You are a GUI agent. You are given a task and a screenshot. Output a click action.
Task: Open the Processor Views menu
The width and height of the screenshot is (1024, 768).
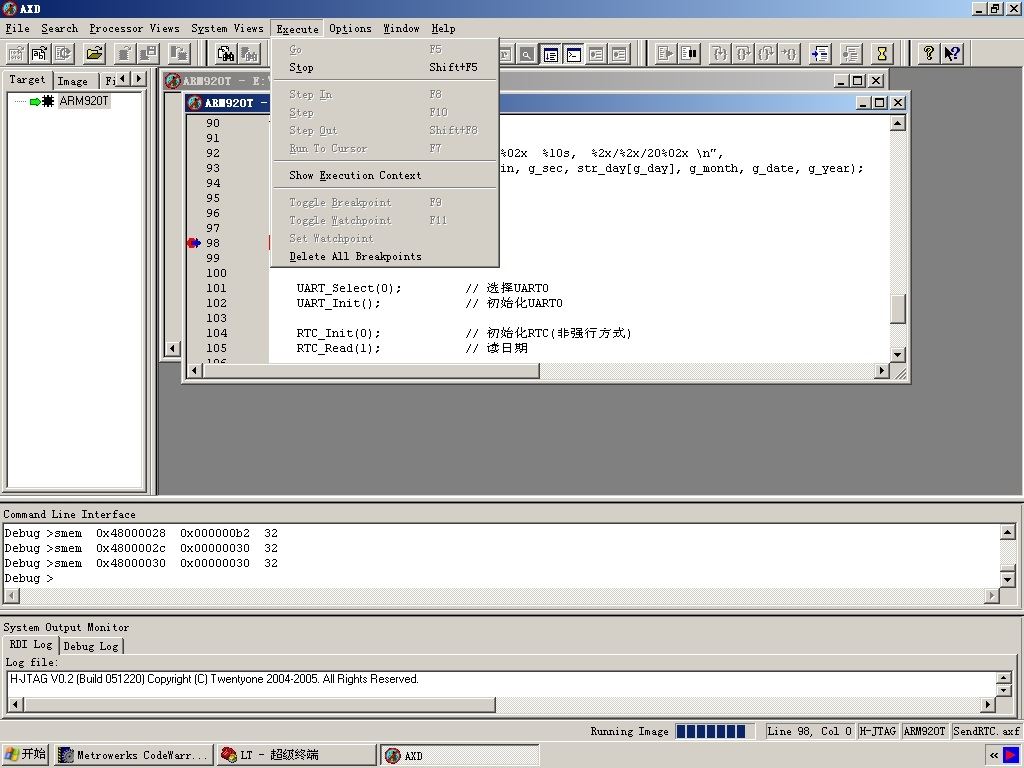pyautogui.click(x=135, y=28)
